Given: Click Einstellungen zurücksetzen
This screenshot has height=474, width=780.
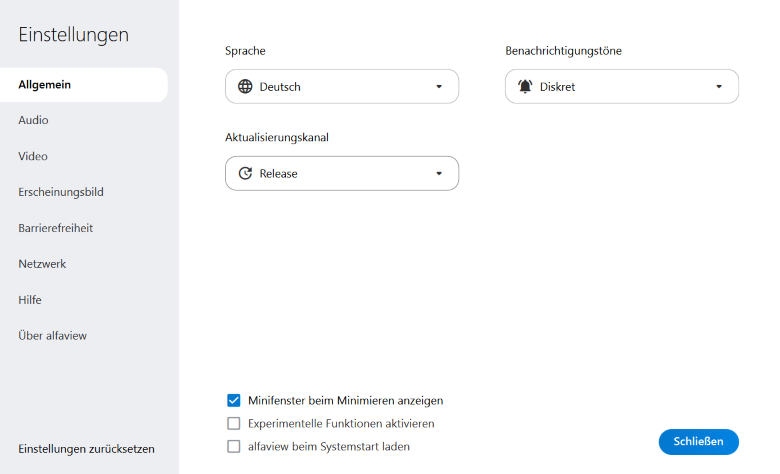Looking at the screenshot, I should click(x=87, y=449).
